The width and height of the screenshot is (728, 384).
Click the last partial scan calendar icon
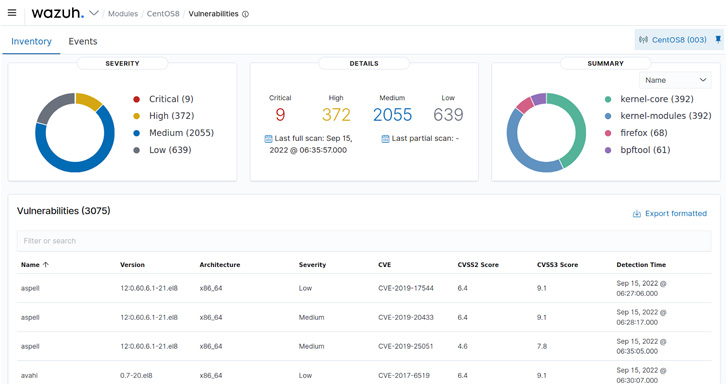pos(385,138)
